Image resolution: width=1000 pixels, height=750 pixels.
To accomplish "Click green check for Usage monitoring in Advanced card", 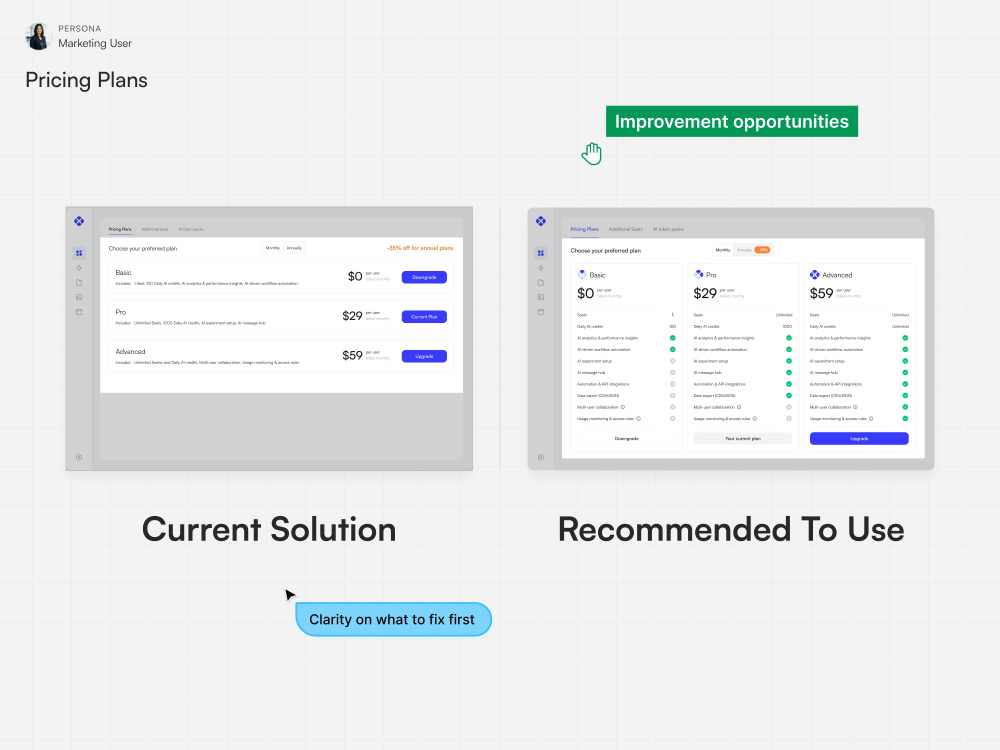I will click(x=905, y=418).
